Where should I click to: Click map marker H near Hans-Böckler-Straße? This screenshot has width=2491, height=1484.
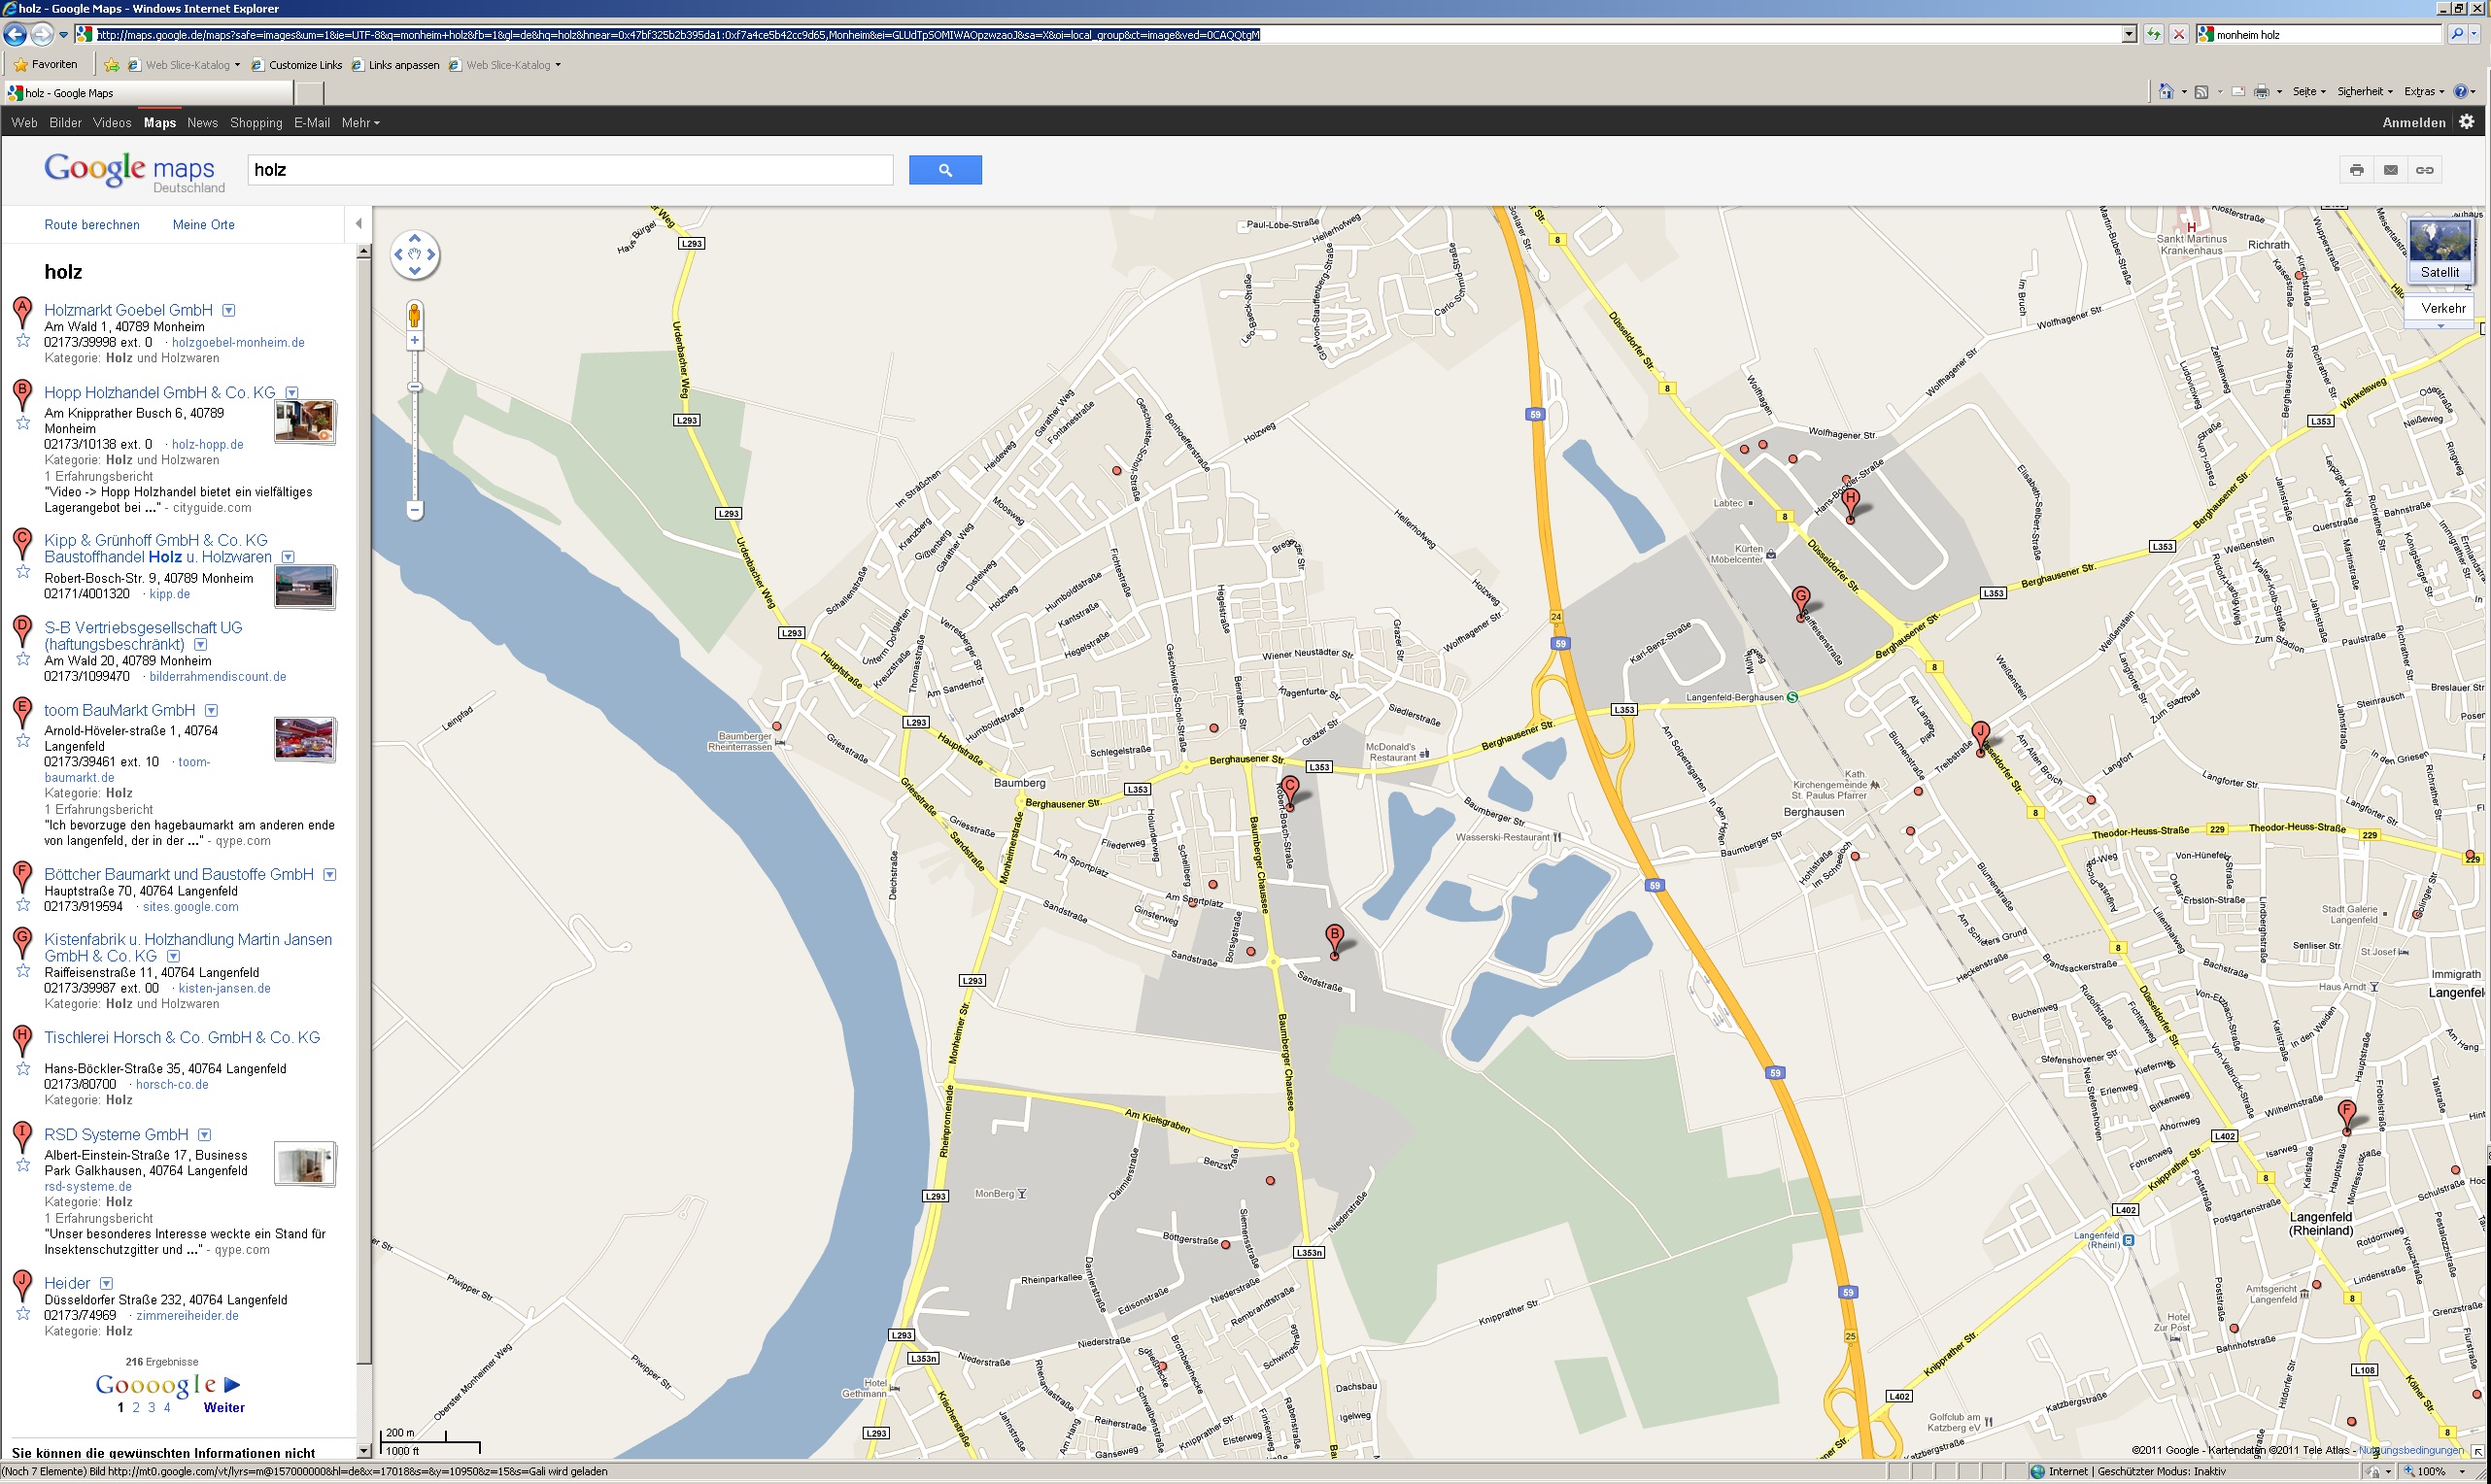click(x=1850, y=504)
